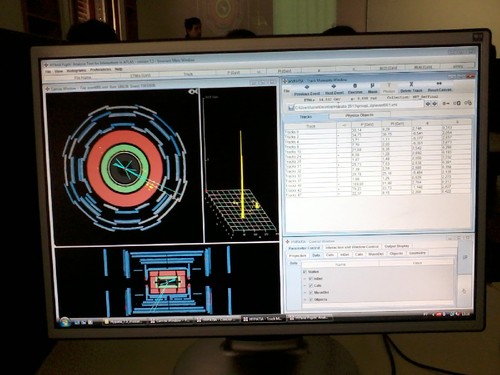Click the Reset Canvas icon

point(439,83)
